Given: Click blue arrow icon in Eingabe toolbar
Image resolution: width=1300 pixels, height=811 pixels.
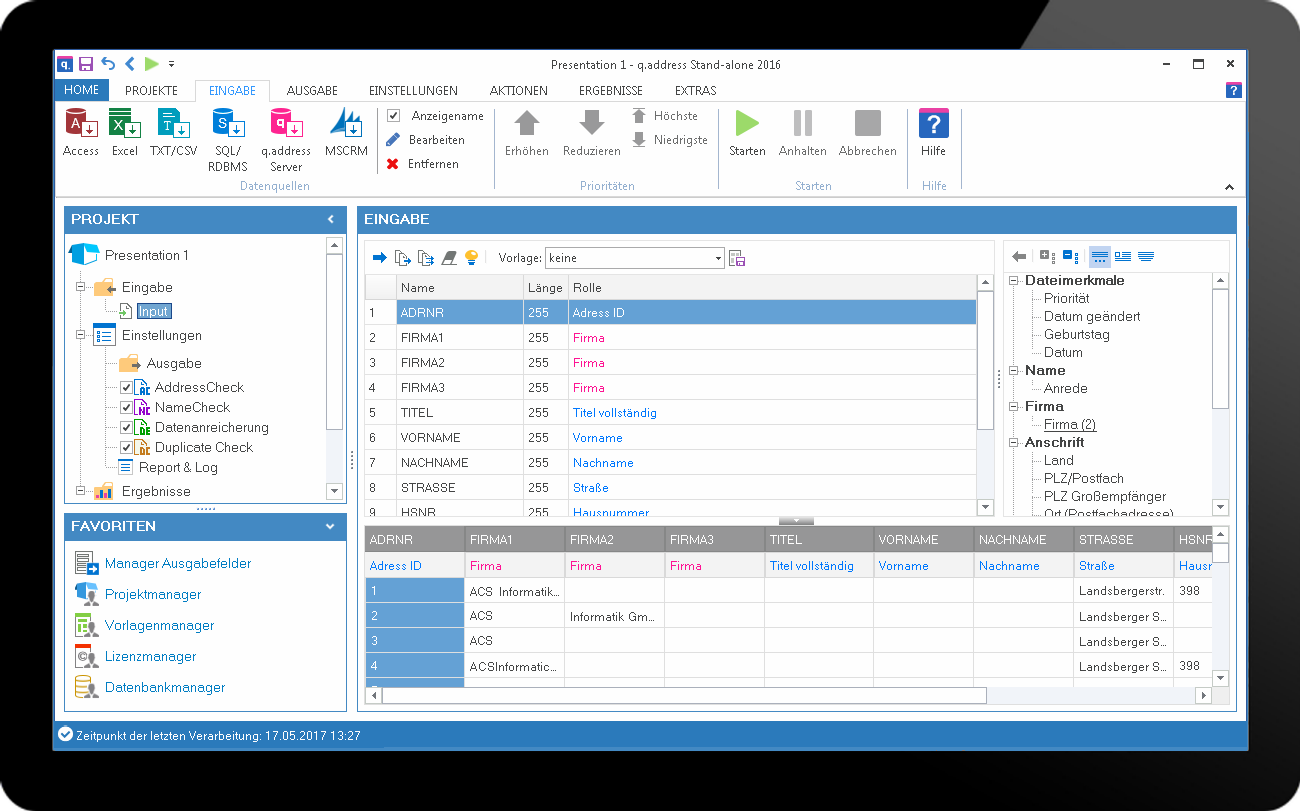Looking at the screenshot, I should tap(380, 258).
